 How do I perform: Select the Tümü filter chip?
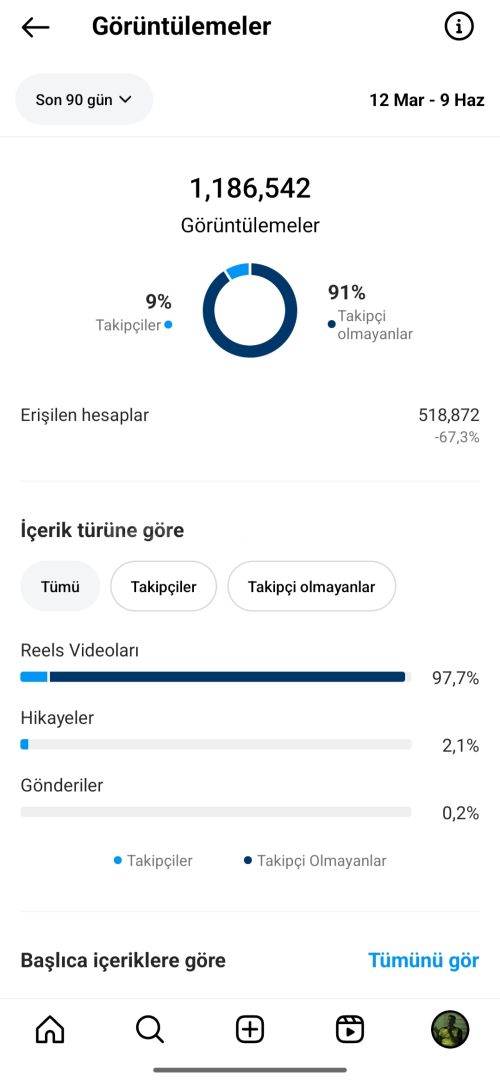pyautogui.click(x=61, y=587)
